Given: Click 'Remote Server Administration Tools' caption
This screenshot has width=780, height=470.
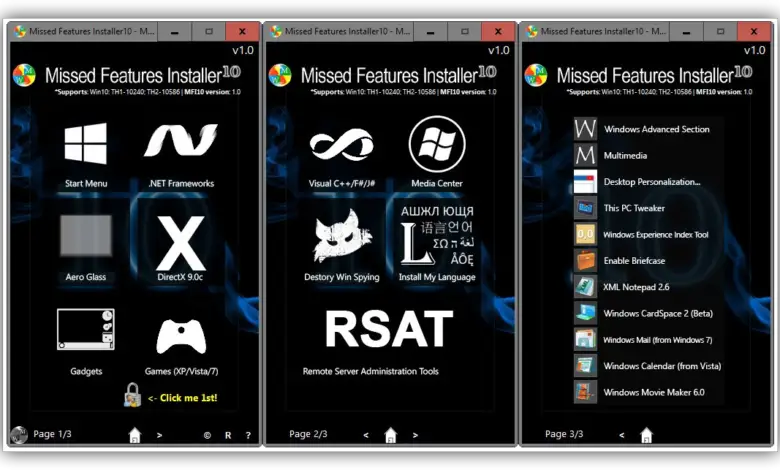Looking at the screenshot, I should (x=371, y=371).
